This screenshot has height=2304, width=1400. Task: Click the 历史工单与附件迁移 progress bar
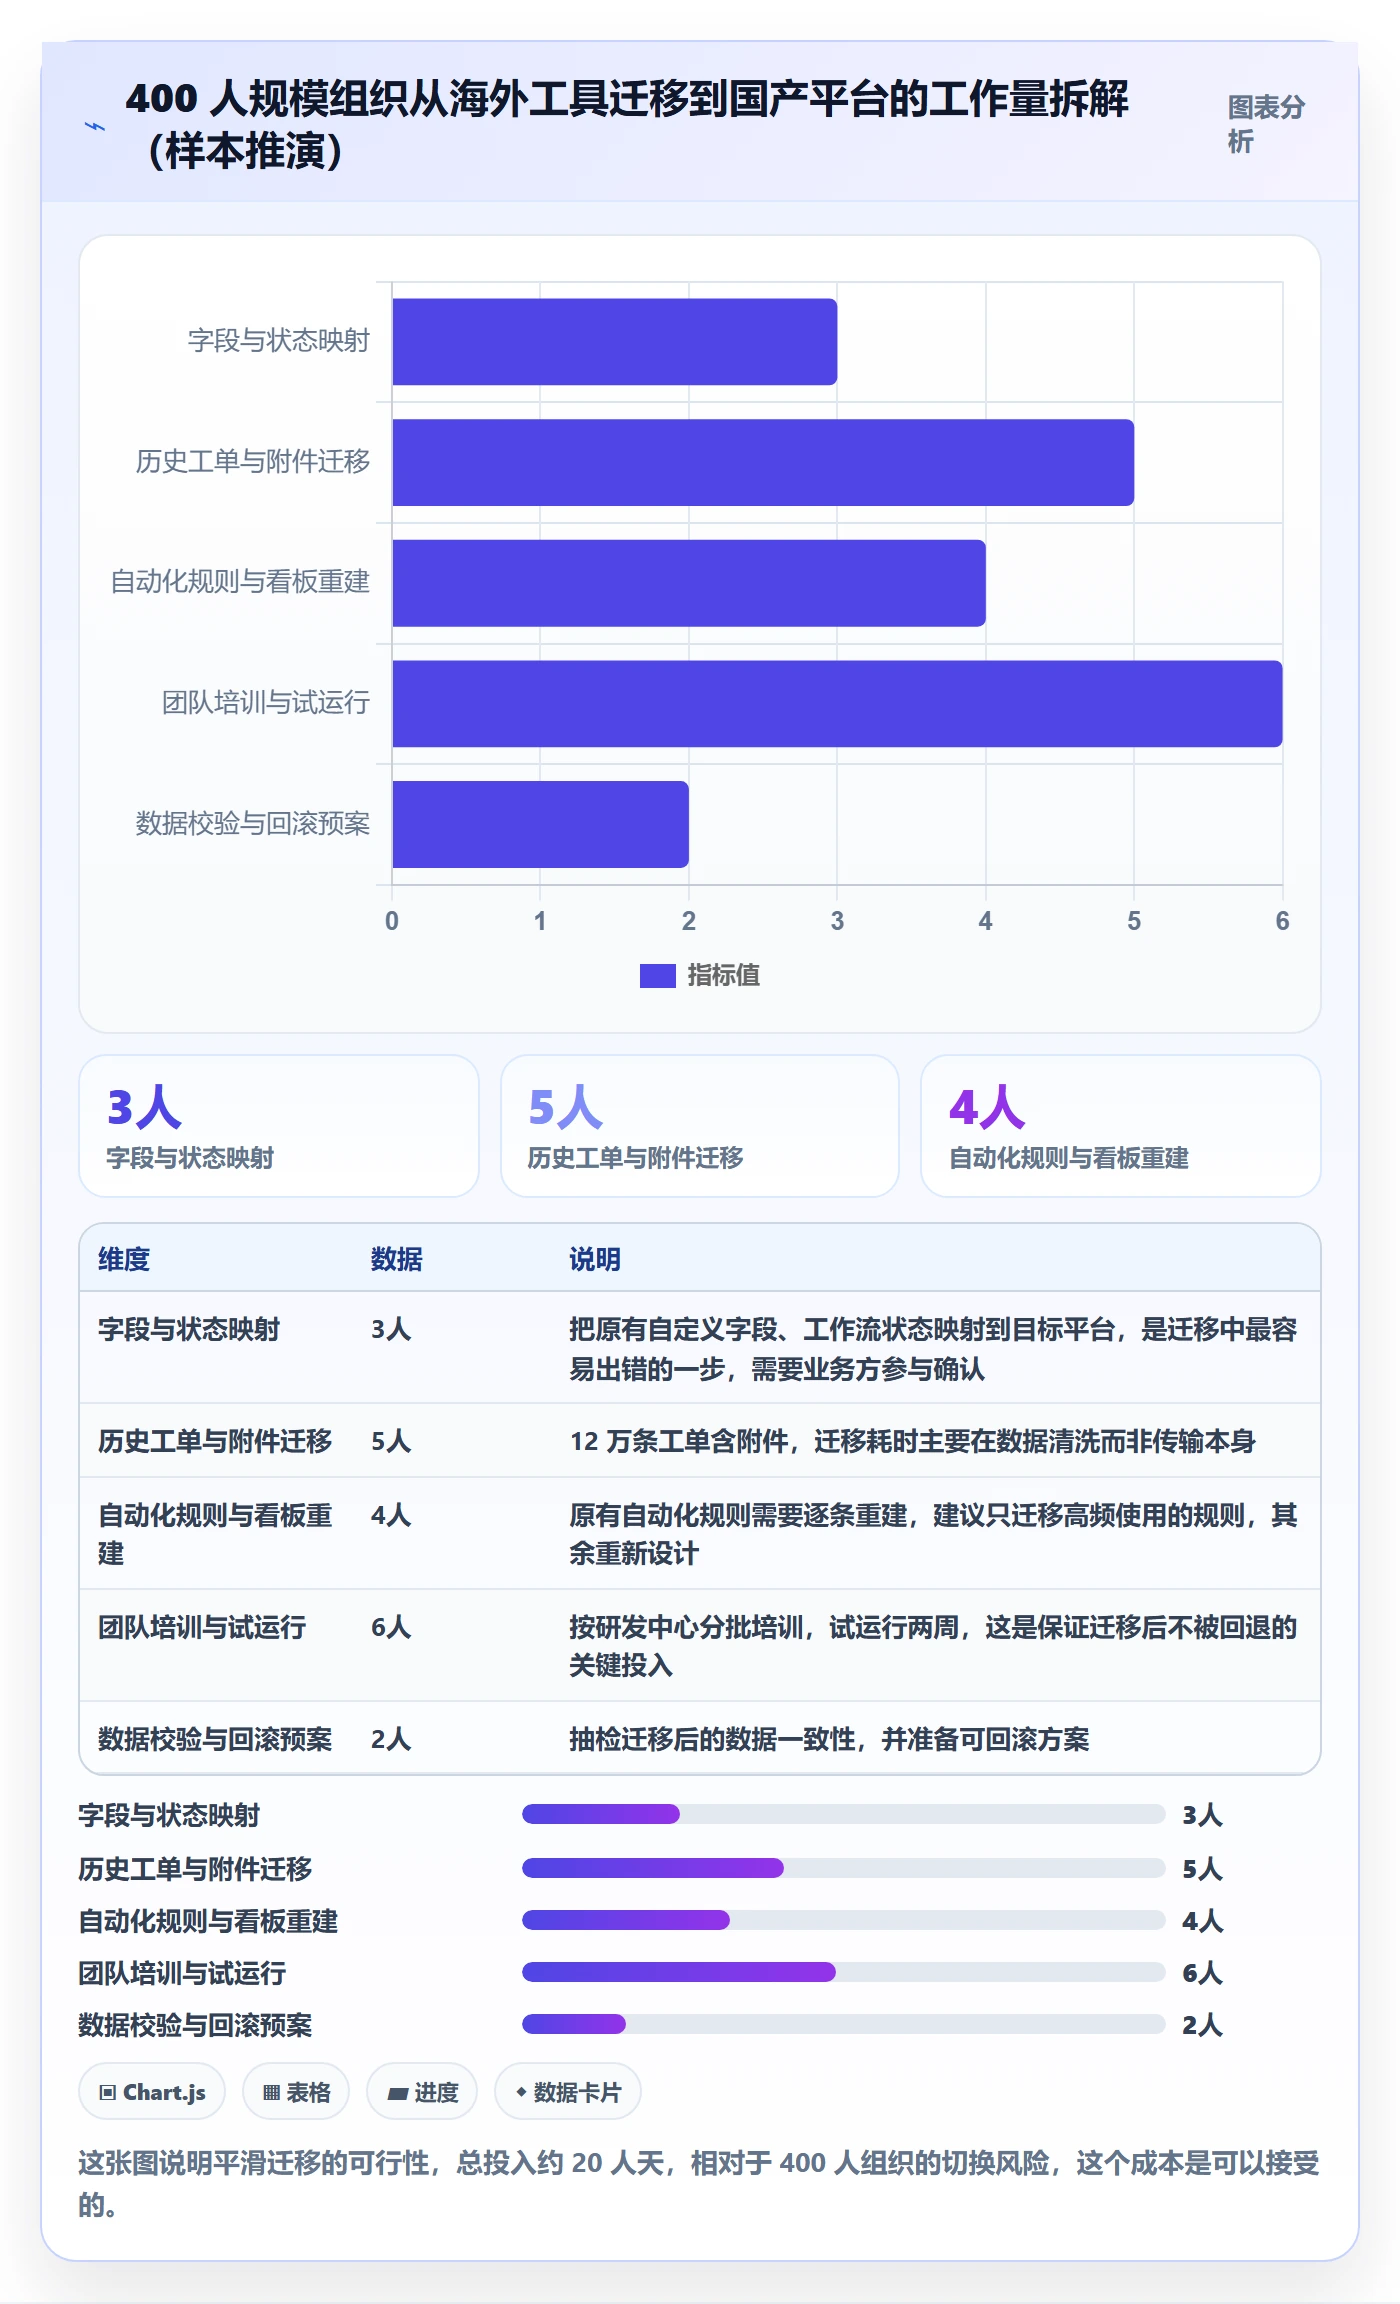844,1868
